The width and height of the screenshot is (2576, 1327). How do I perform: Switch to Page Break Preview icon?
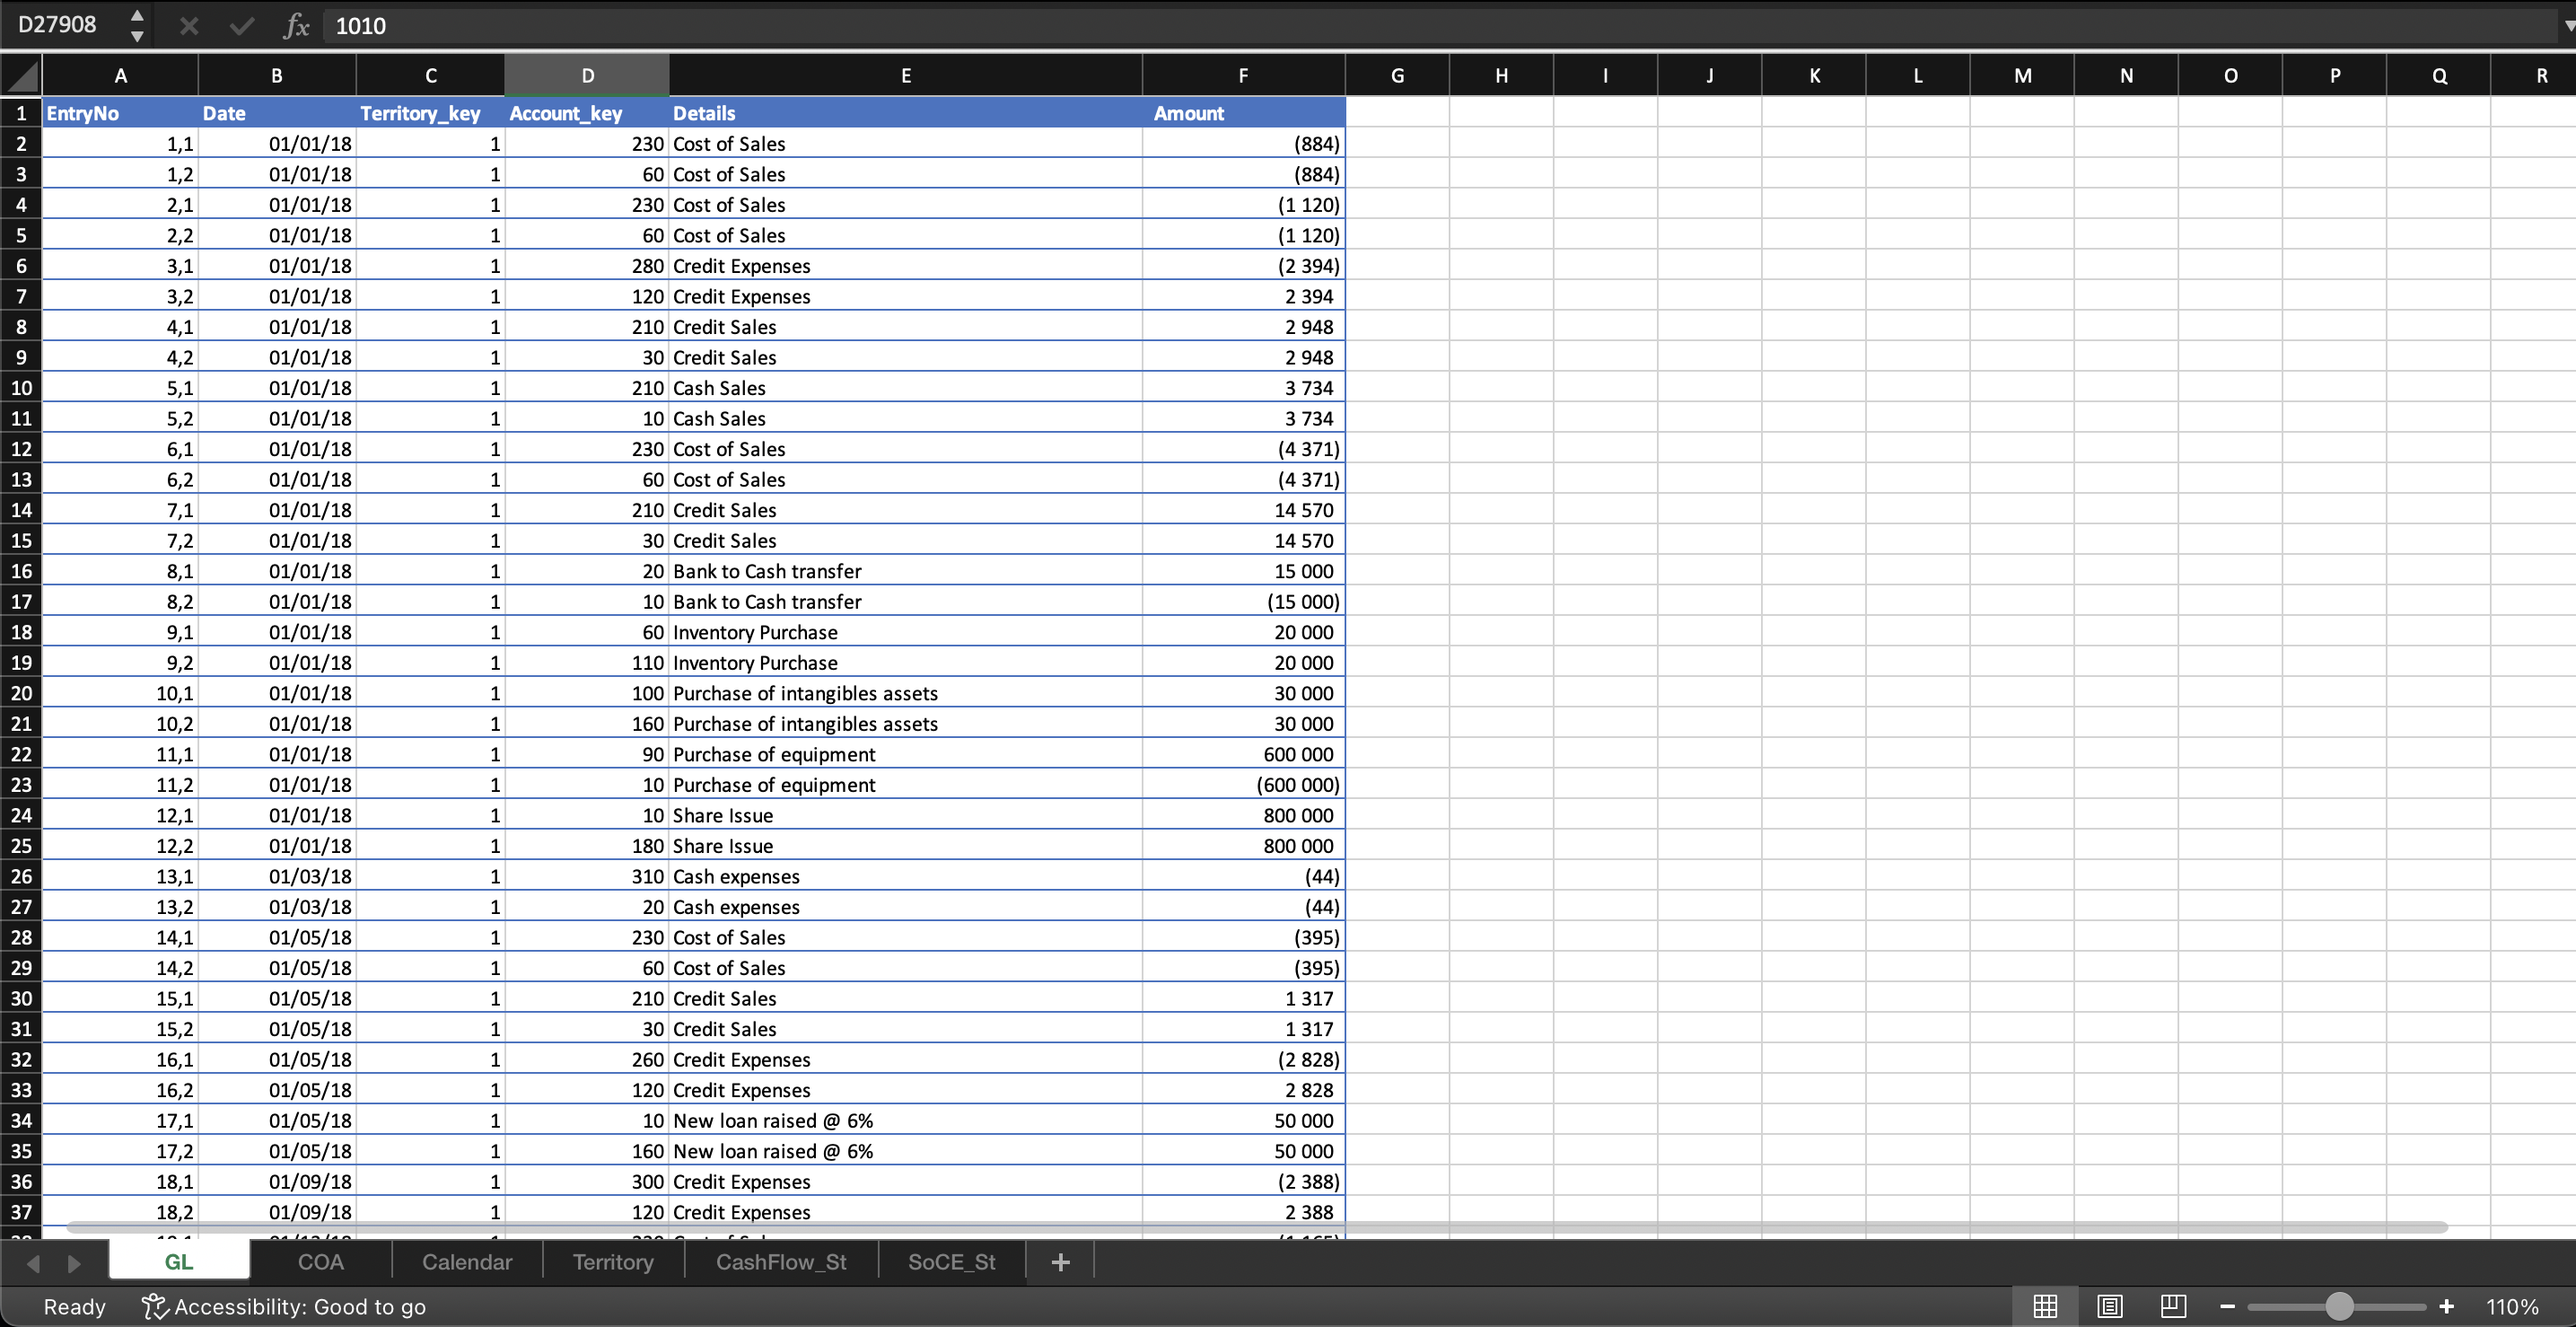pyautogui.click(x=2173, y=1306)
